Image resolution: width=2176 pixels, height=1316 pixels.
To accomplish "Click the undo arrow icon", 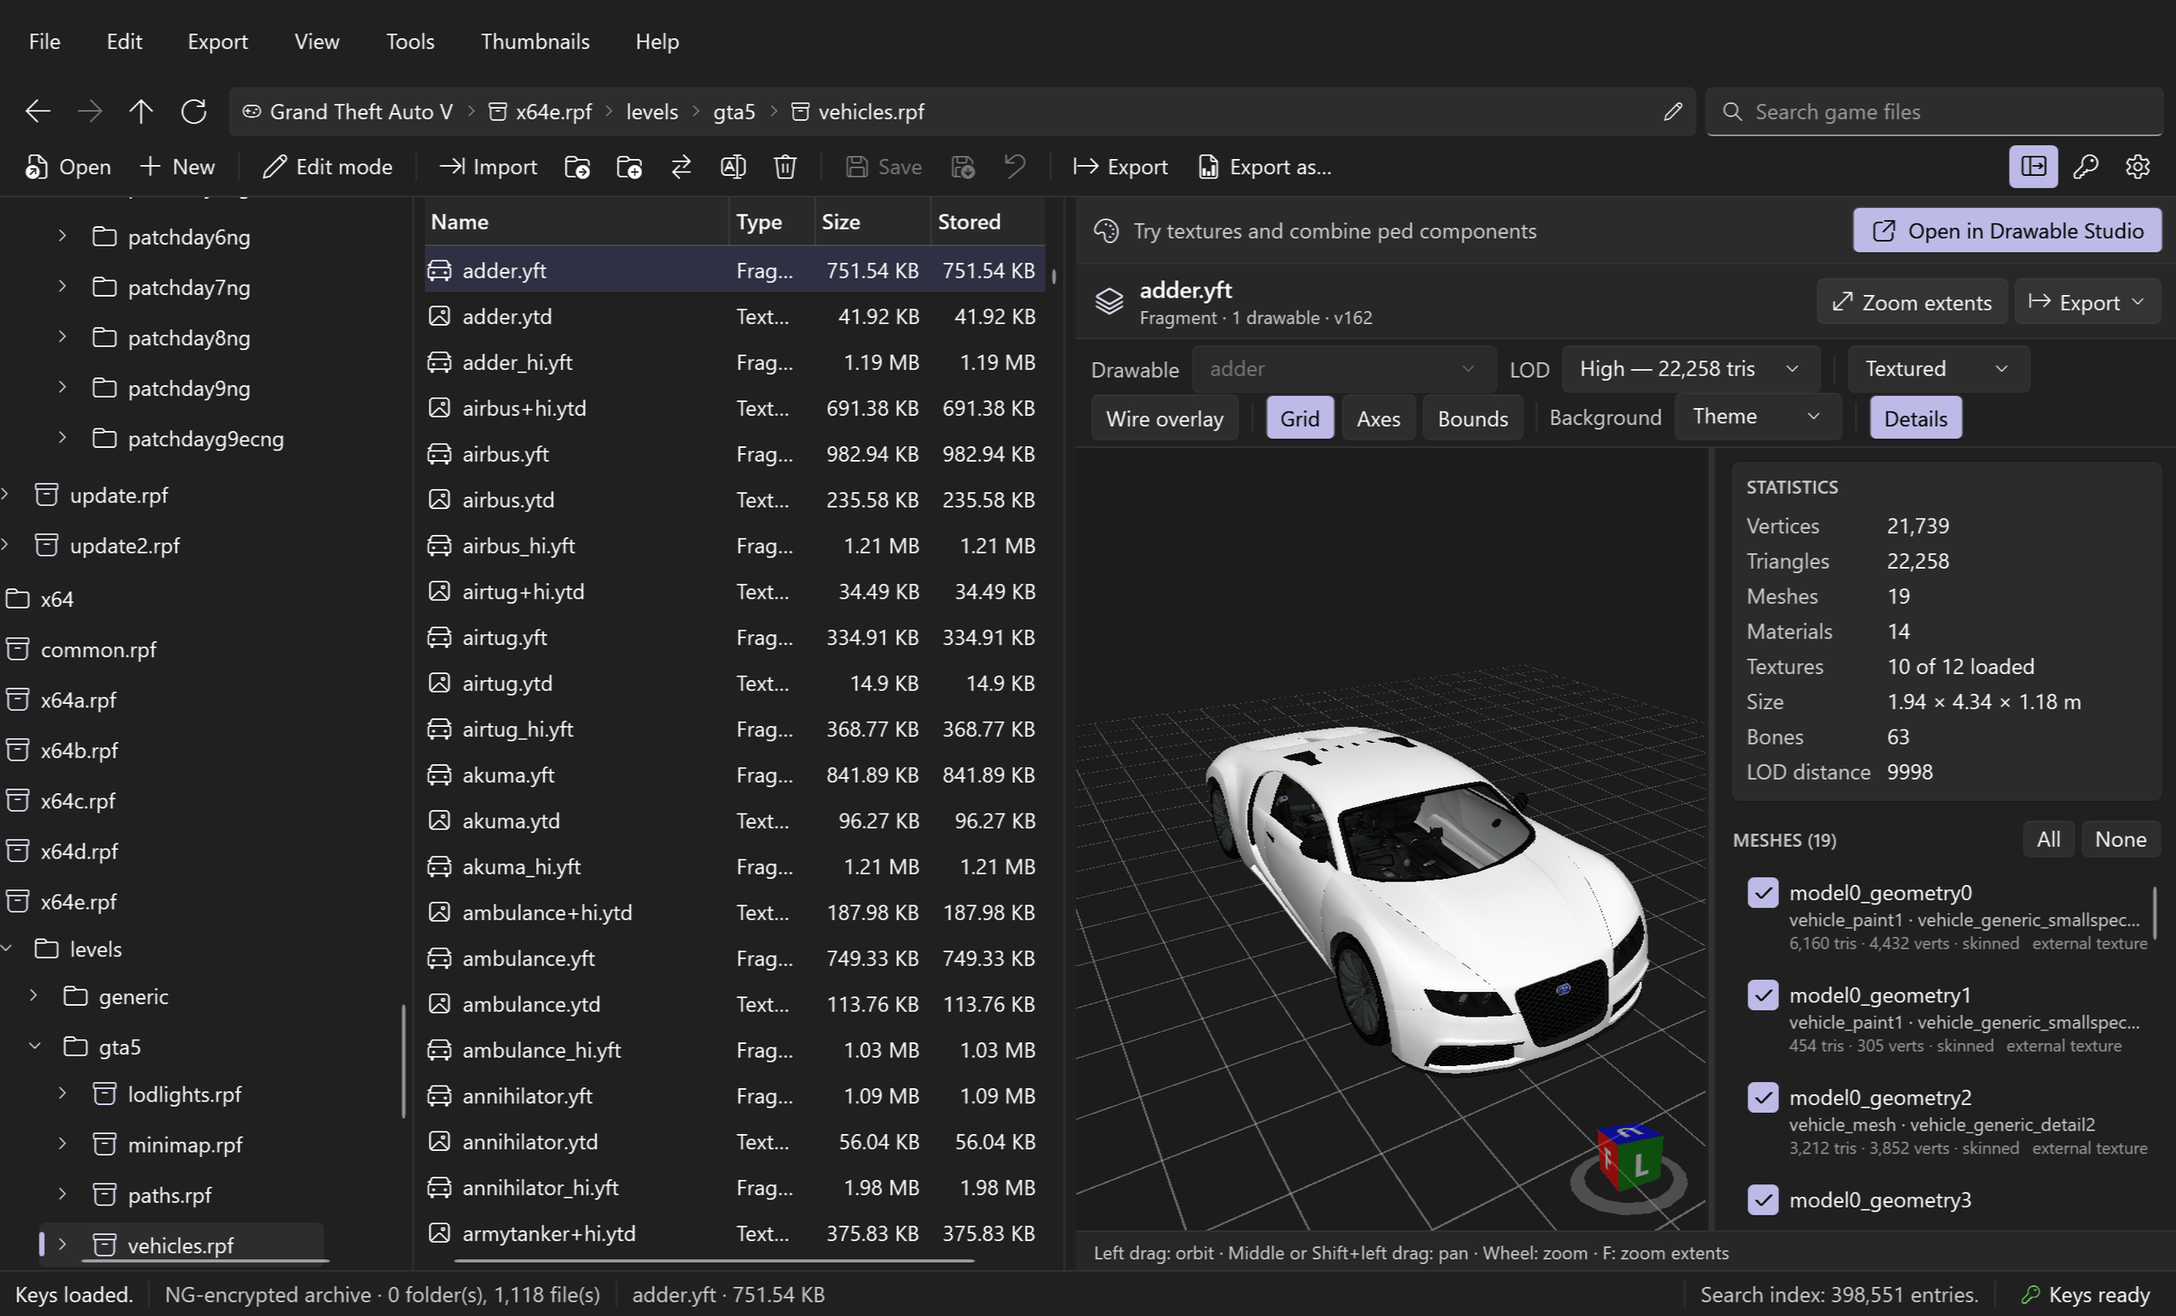I will [x=1015, y=167].
